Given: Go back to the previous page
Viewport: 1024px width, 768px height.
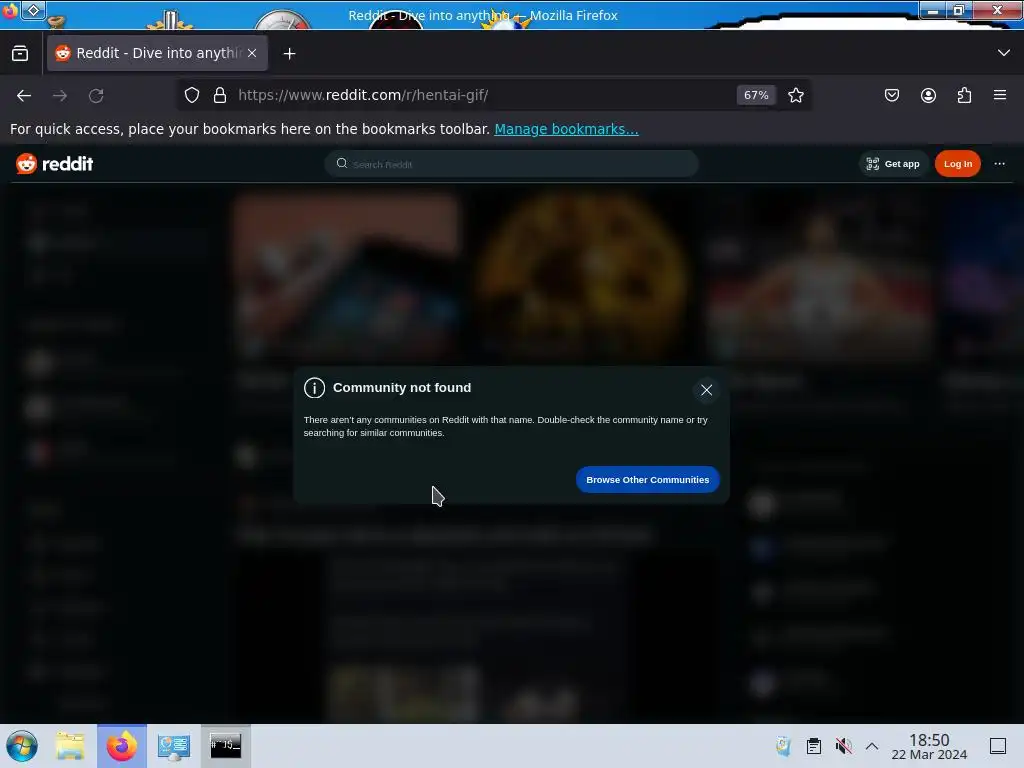Looking at the screenshot, I should 24,95.
